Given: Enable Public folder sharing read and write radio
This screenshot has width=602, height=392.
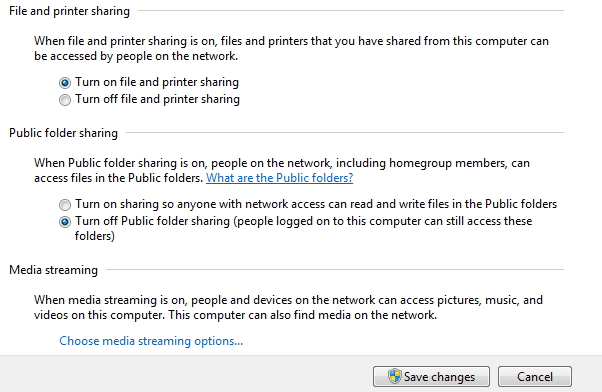Looking at the screenshot, I should 65,205.
